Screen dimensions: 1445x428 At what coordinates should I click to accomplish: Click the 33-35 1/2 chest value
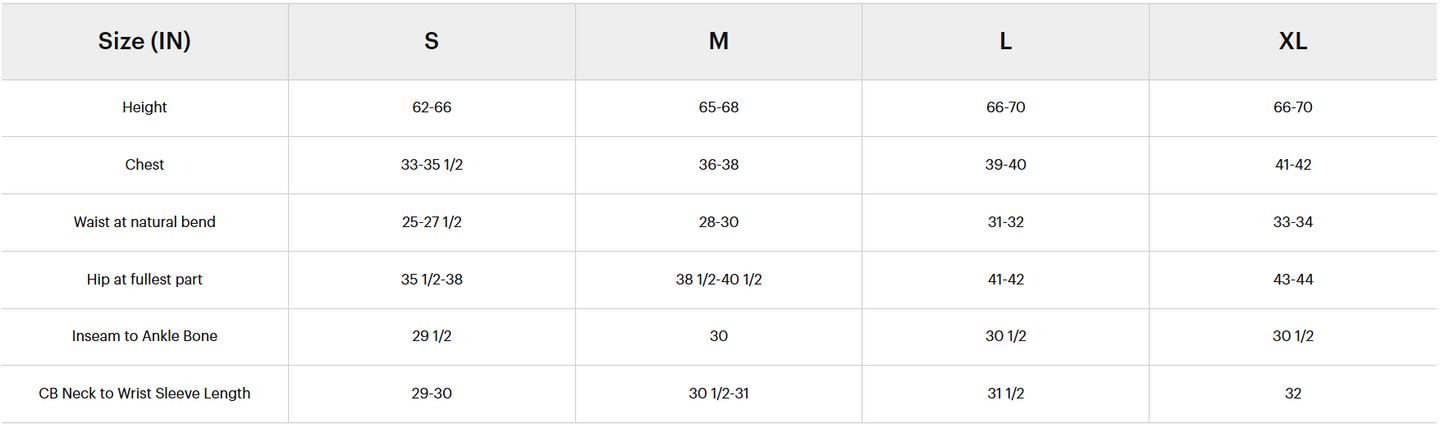coord(432,165)
